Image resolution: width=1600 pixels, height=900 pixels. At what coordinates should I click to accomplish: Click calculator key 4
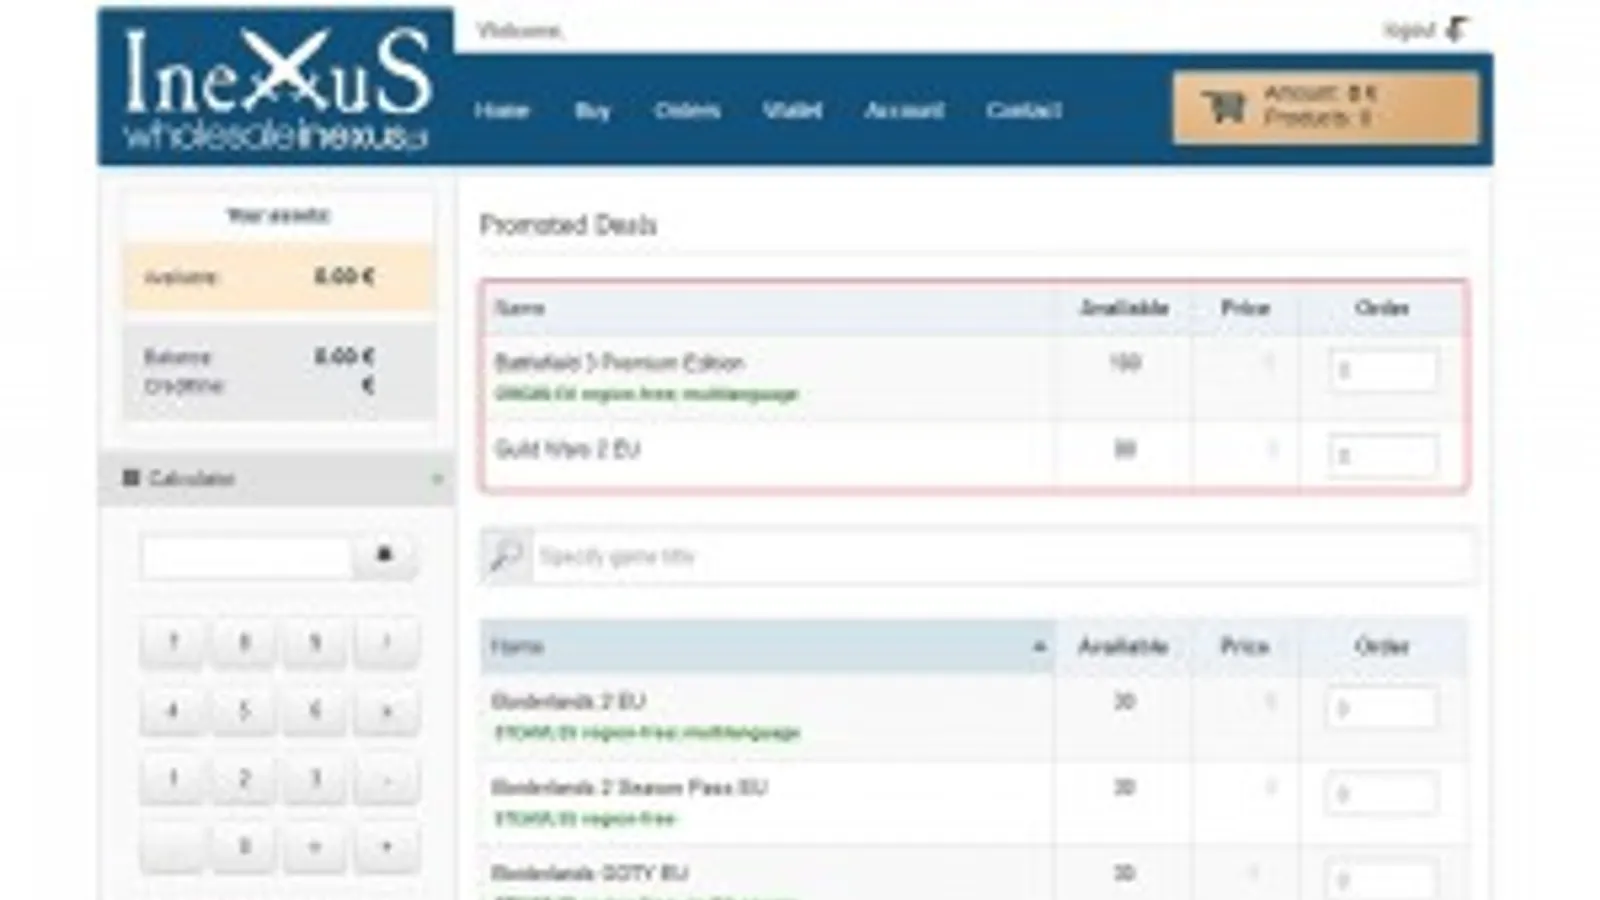[173, 710]
